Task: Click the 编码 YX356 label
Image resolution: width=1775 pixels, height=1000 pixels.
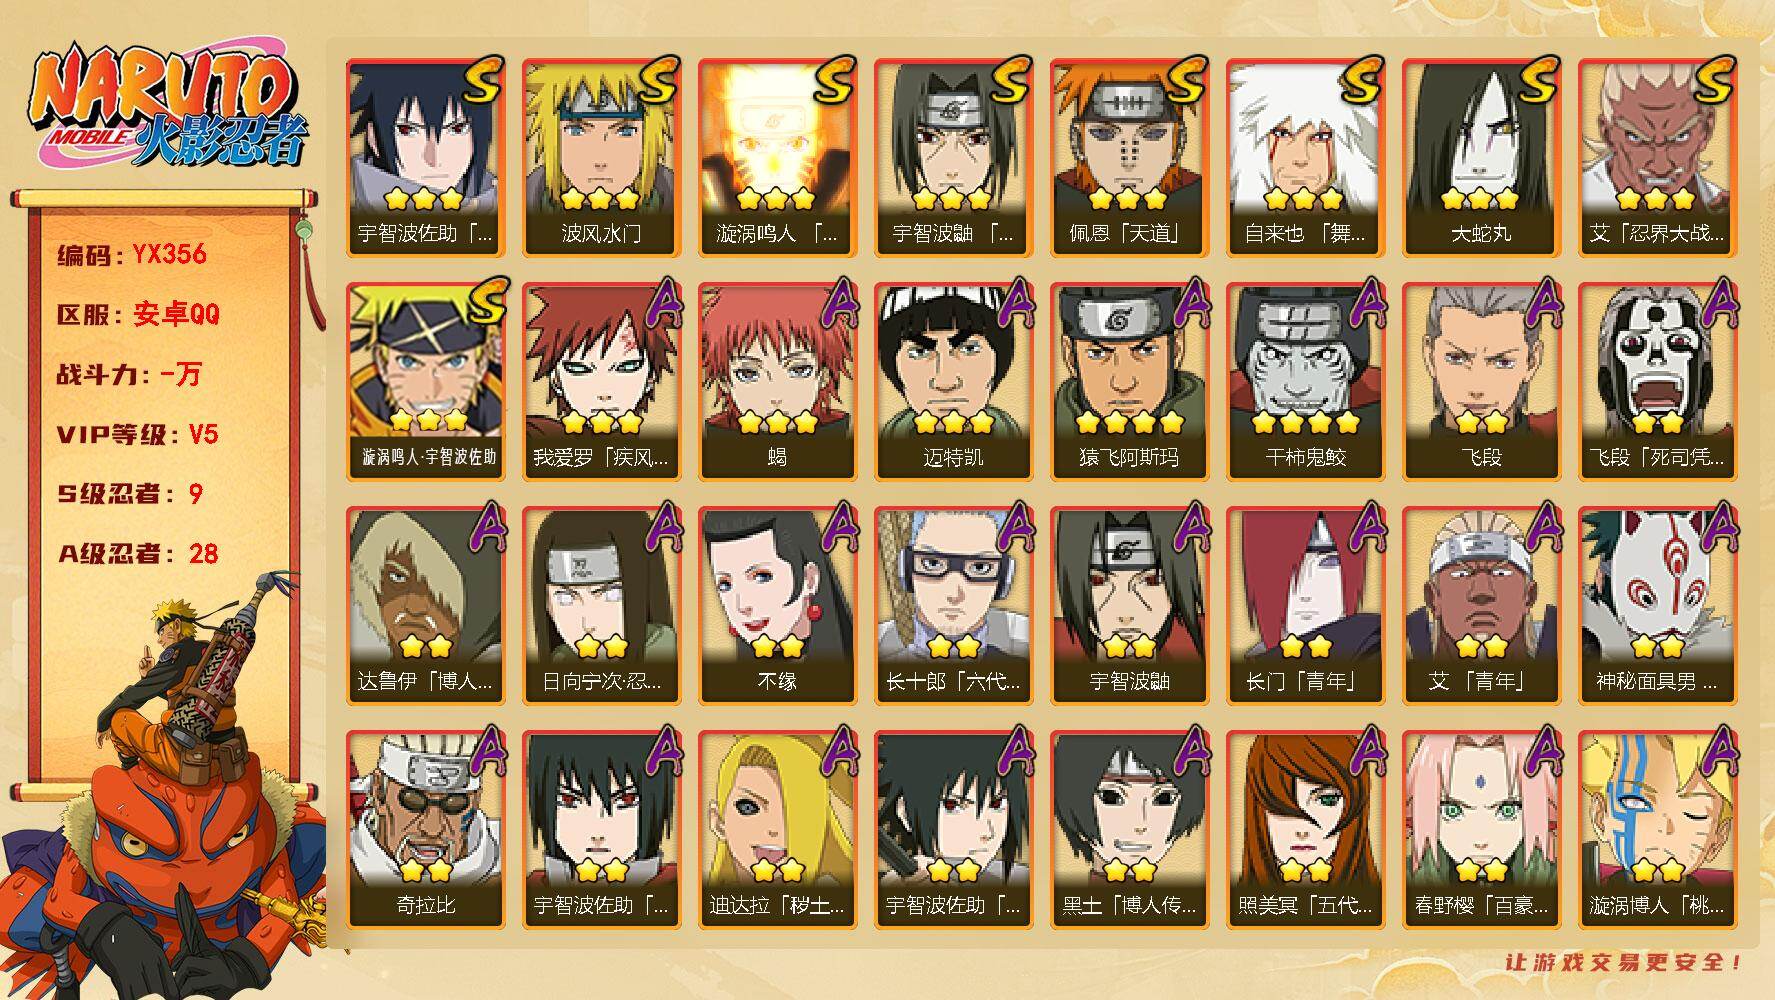Action: coord(132,254)
